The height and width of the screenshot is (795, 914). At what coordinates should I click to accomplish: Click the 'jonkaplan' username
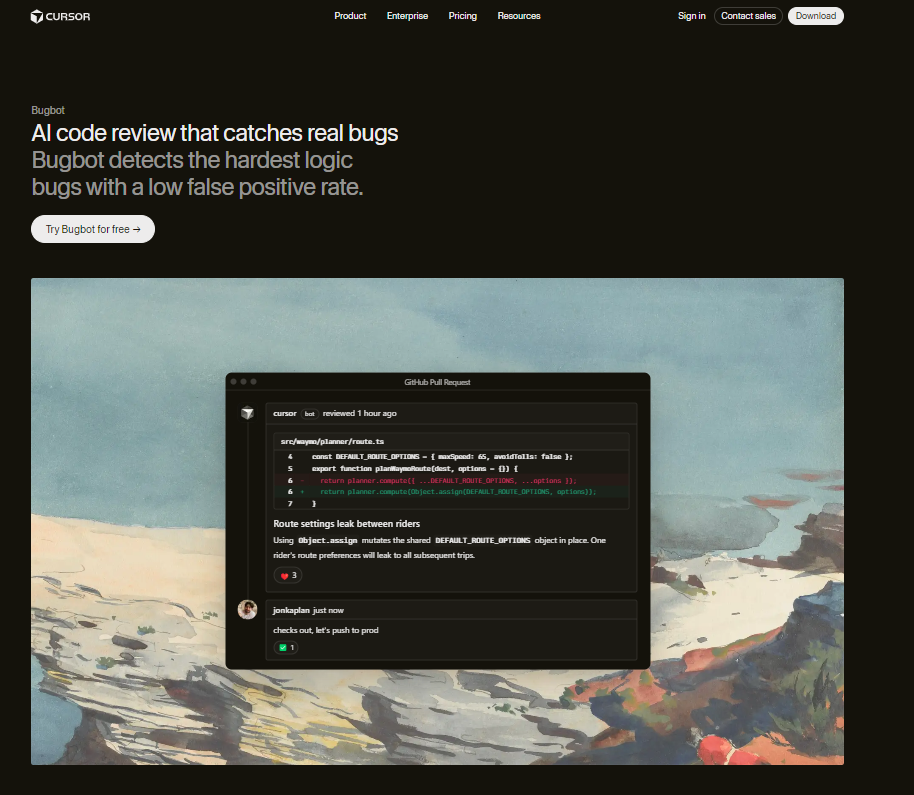click(291, 610)
